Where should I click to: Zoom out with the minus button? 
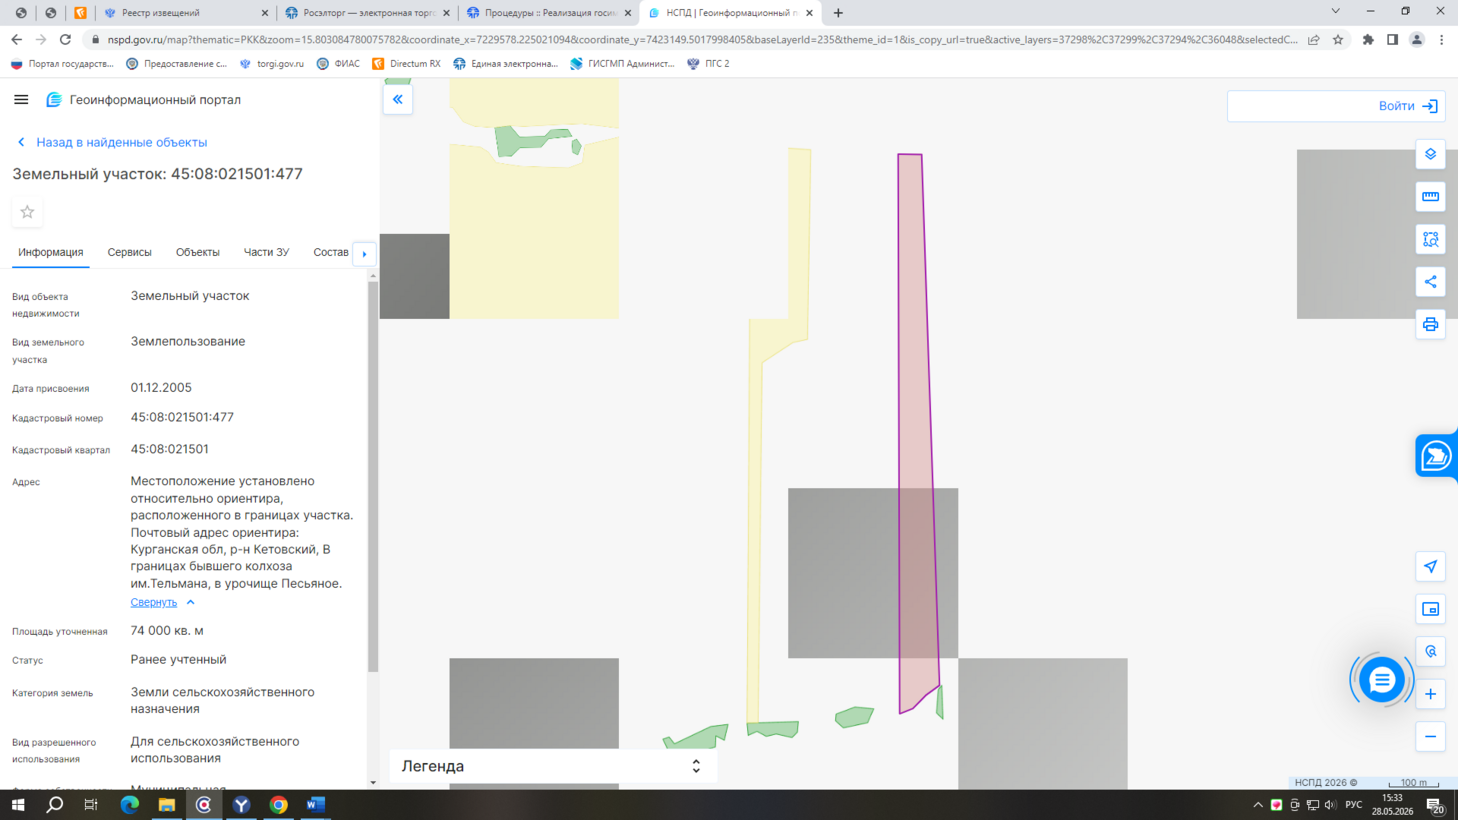click(x=1430, y=737)
